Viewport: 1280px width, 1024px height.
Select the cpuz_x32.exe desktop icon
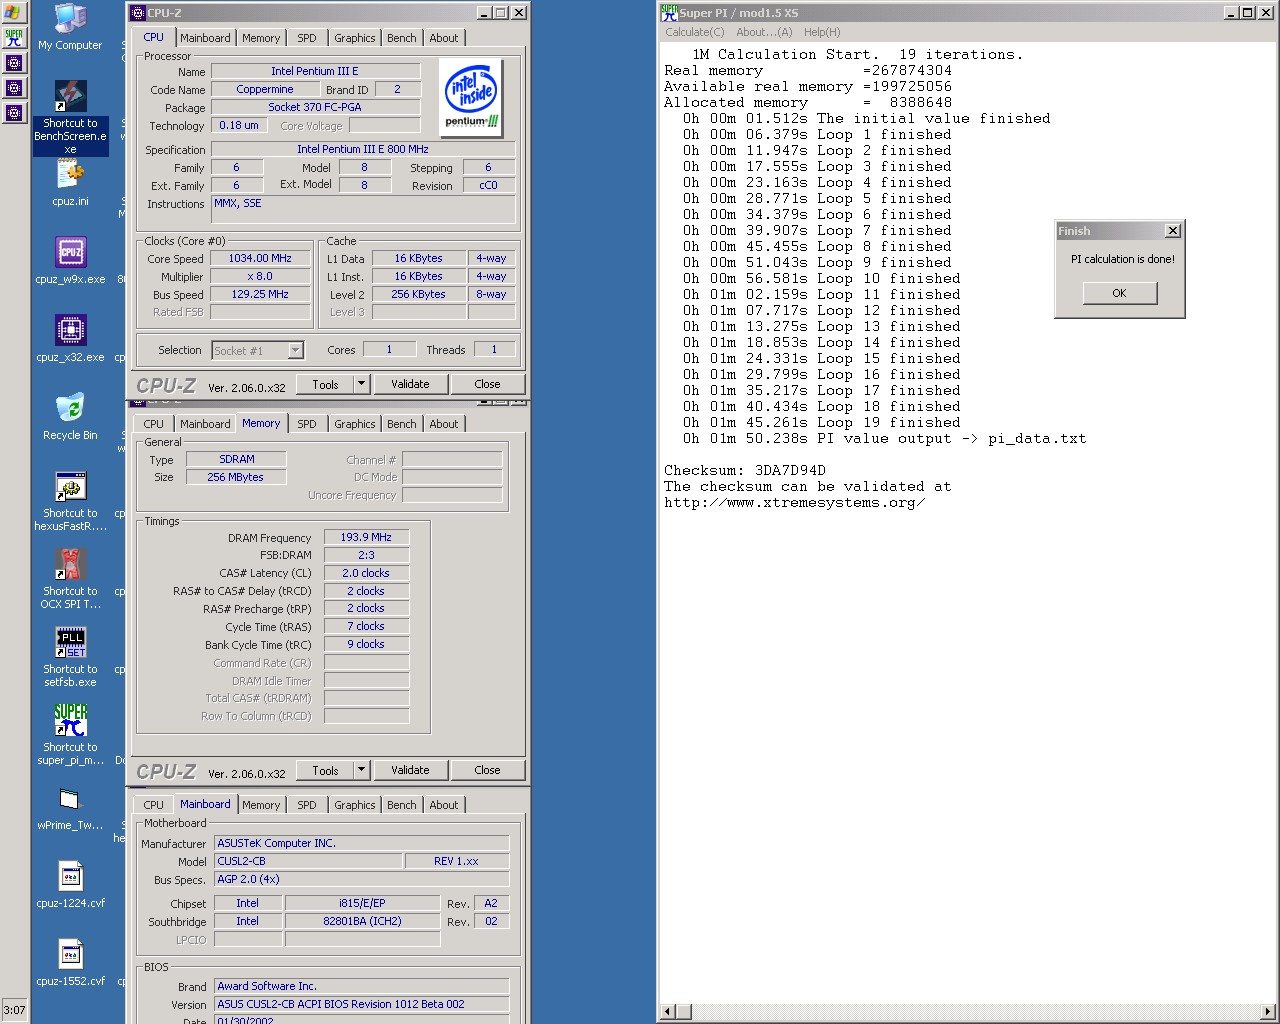(70, 338)
